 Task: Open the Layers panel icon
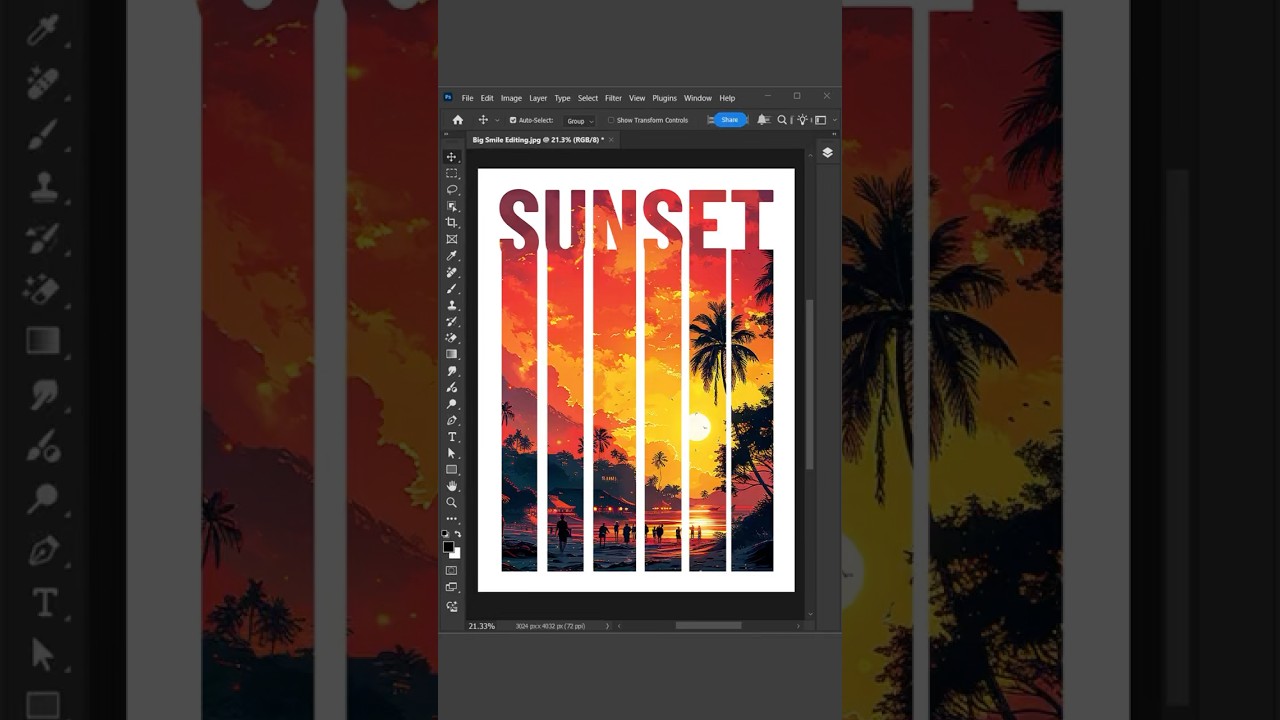click(x=827, y=153)
